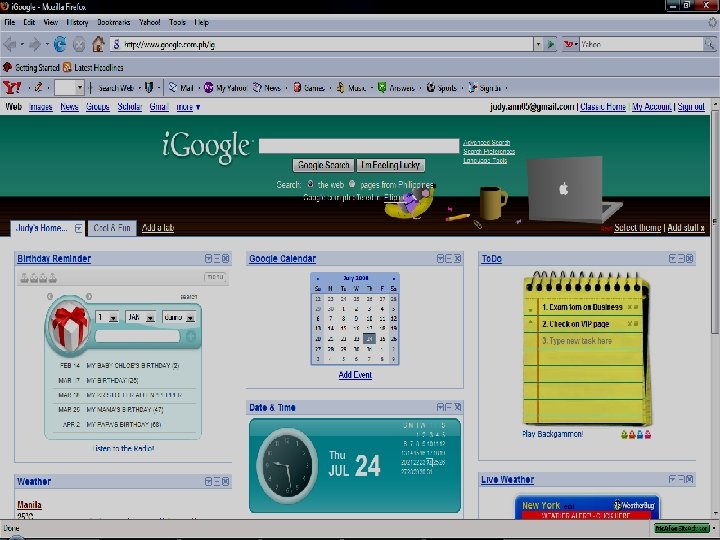Image resolution: width=720 pixels, height=540 pixels.
Task: Click the Google Search button
Action: (x=324, y=165)
